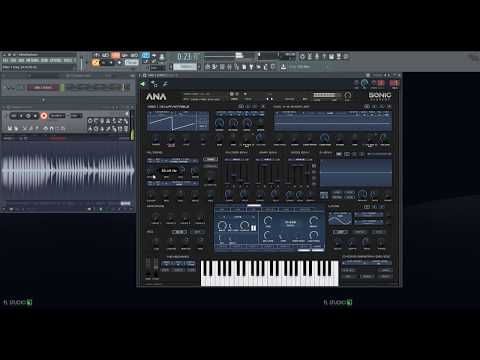Open the lower dropdown beside the LFO waveform
This screenshot has height=360, width=480.
(369, 221)
